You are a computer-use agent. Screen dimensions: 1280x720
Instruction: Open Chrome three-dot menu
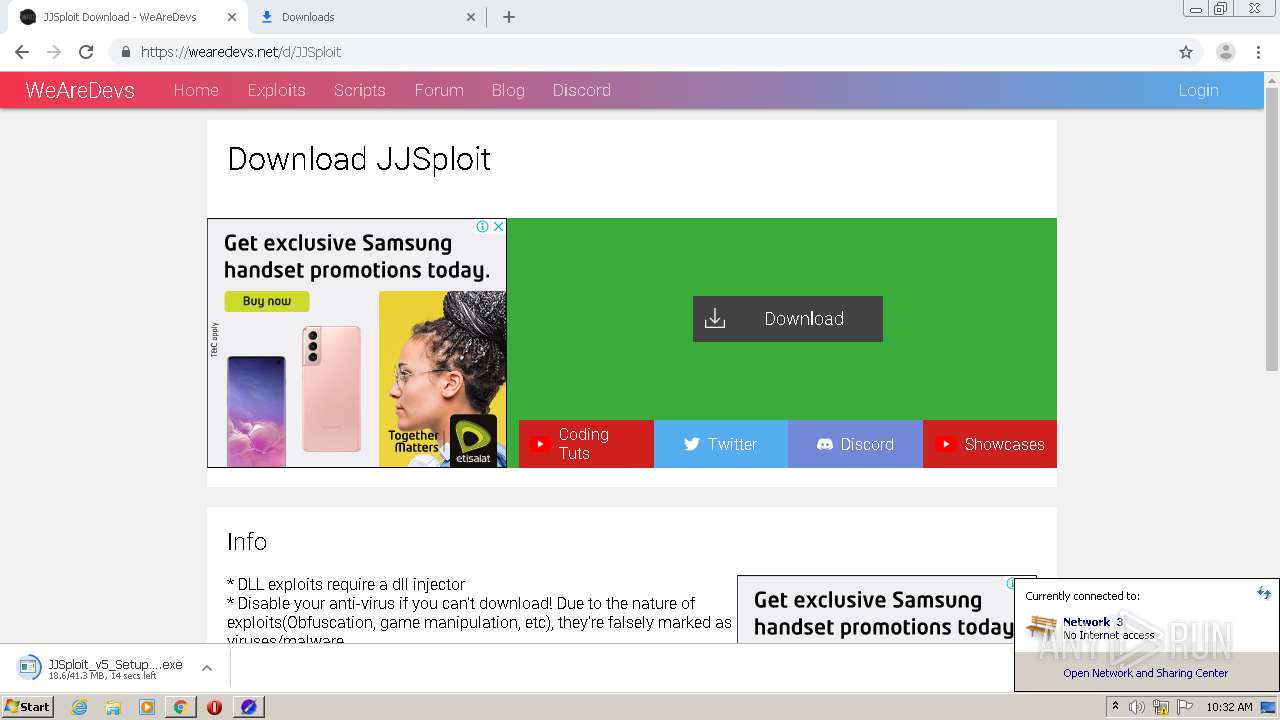(1259, 52)
